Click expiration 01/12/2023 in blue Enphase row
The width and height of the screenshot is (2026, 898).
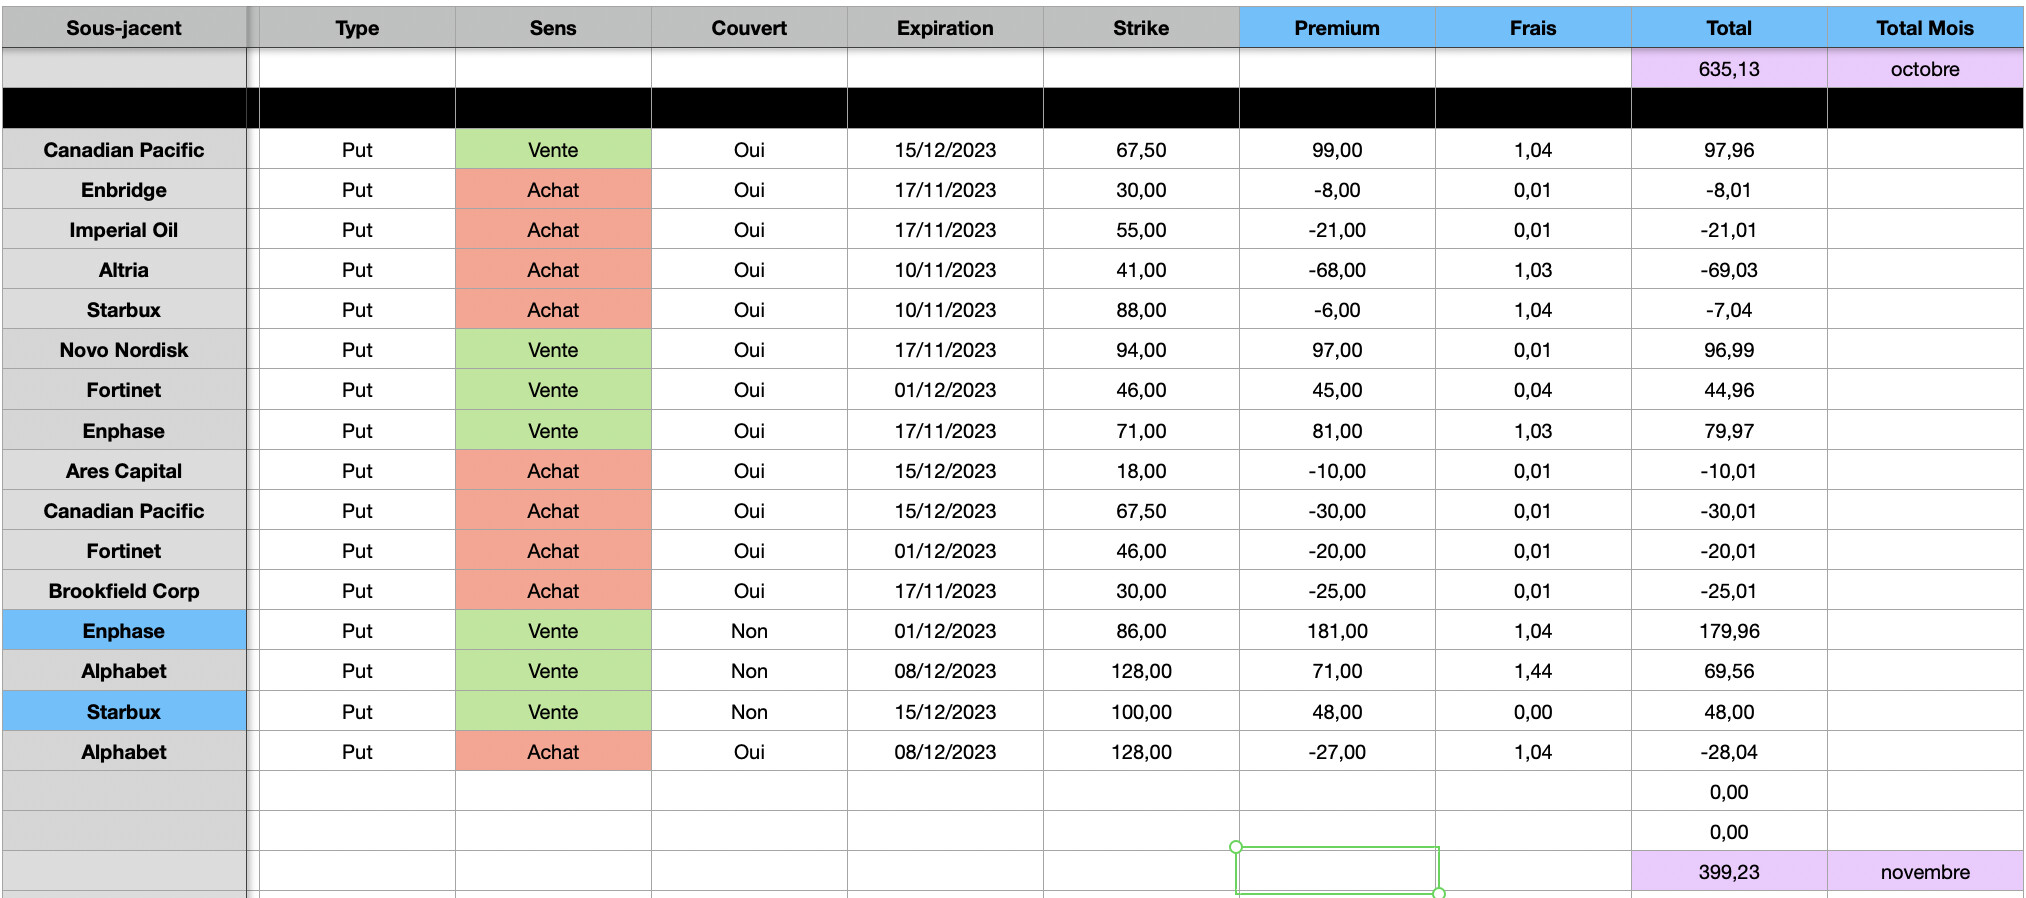[x=945, y=631]
